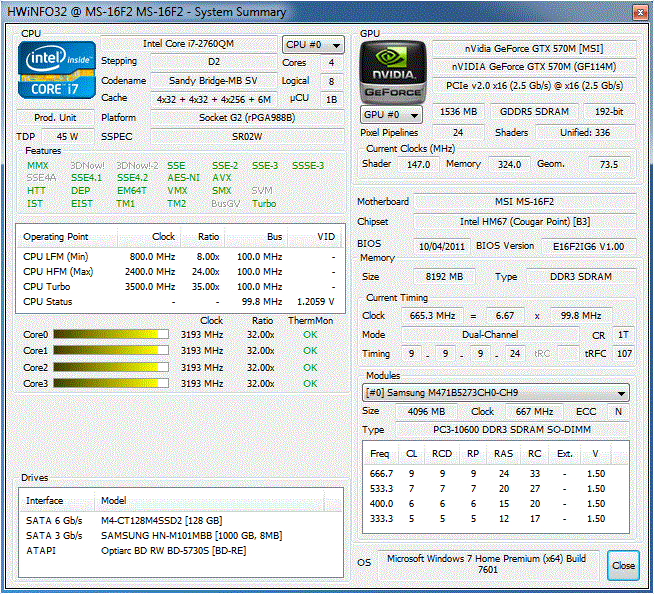The width and height of the screenshot is (654, 594).
Task: Click the GDDR5 SDRAM memory type value
Action: pyautogui.click(x=534, y=112)
